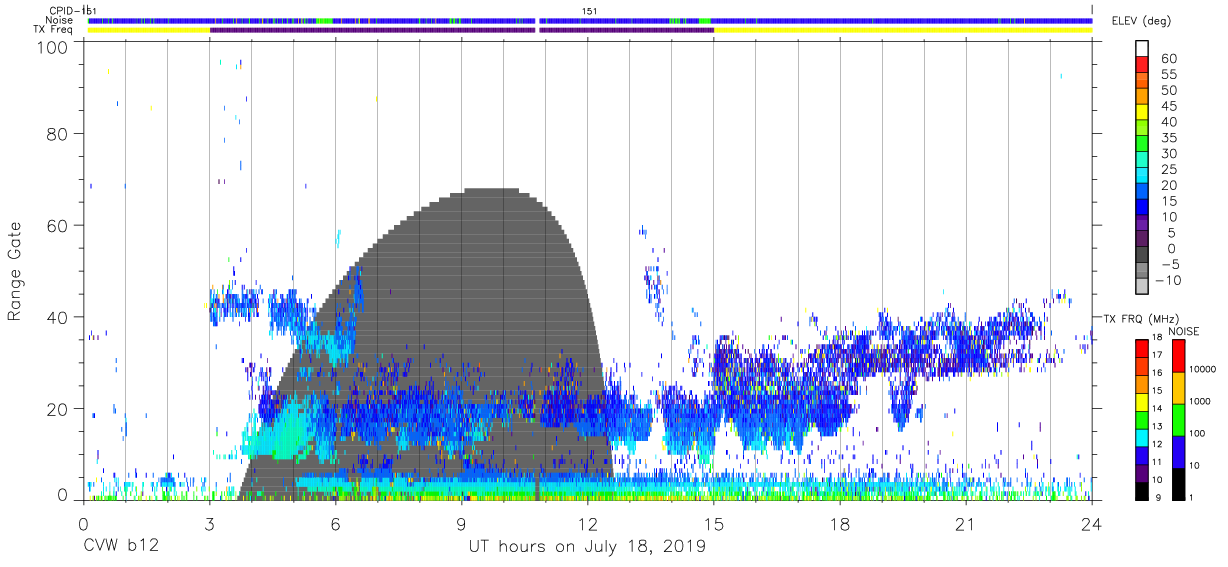Image resolution: width=1228 pixels, height=567 pixels.
Task: Click the black bottom segment of TX FRQ colorbar
Action: [x=1141, y=491]
